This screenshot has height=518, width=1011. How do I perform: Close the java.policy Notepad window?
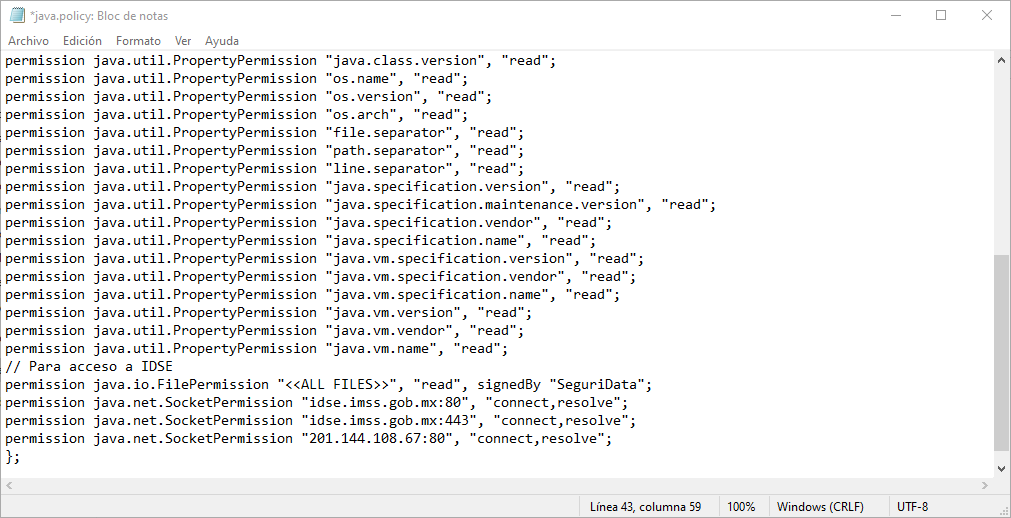point(986,15)
